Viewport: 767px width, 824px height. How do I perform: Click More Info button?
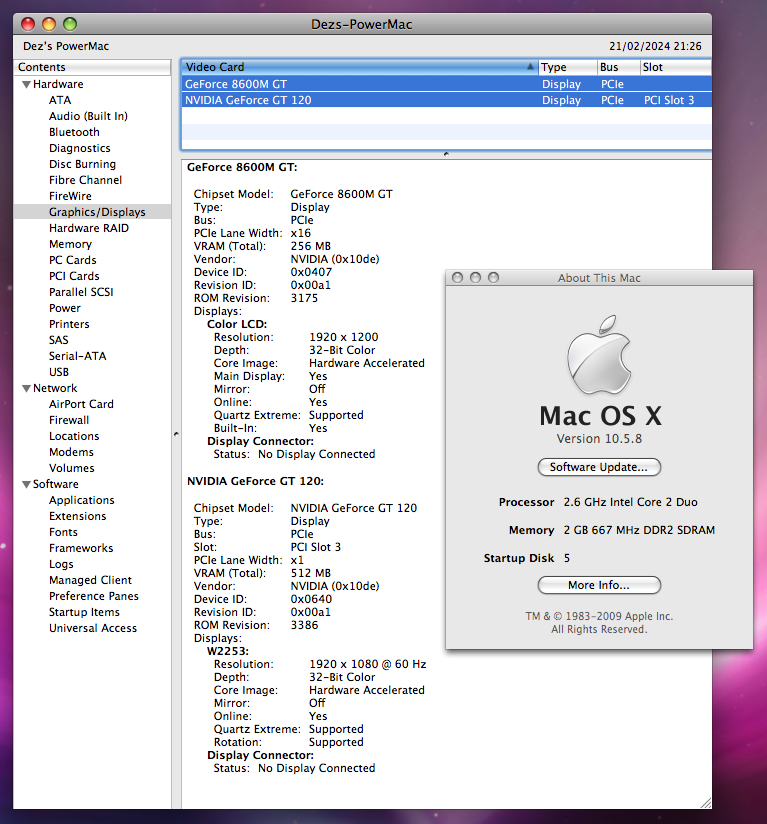click(x=599, y=585)
